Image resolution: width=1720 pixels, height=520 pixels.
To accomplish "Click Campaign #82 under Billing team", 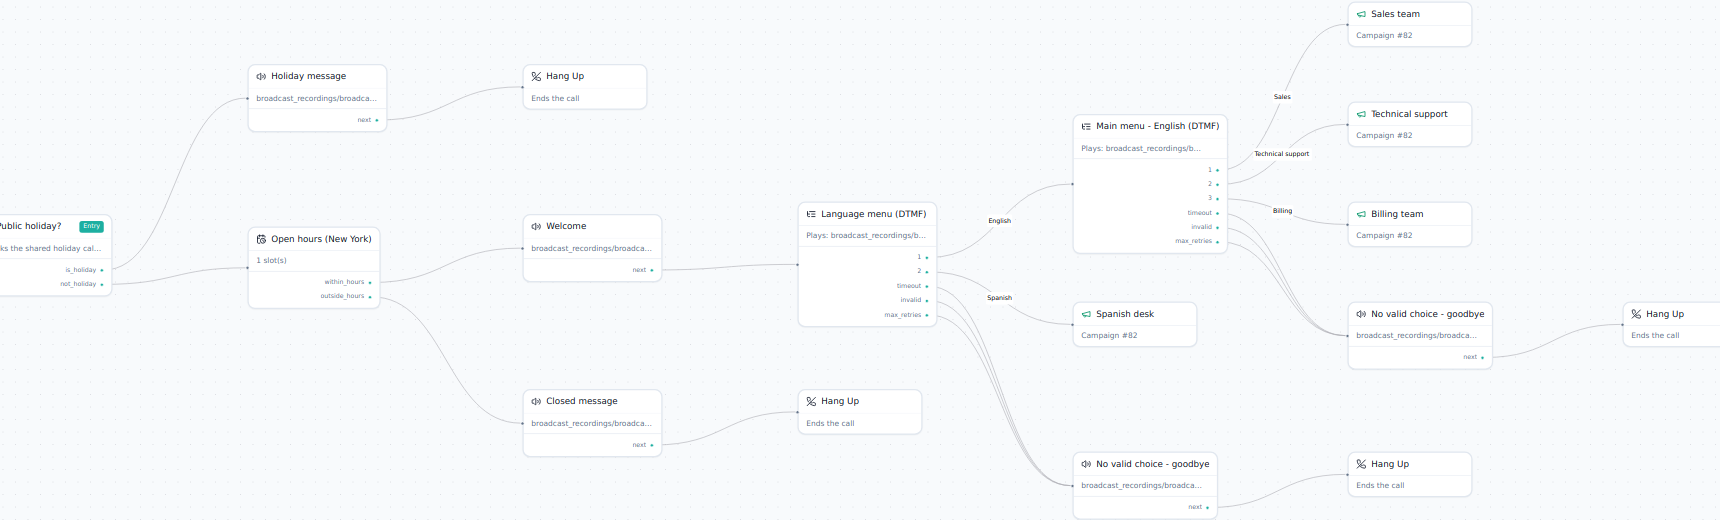I will [1384, 236].
